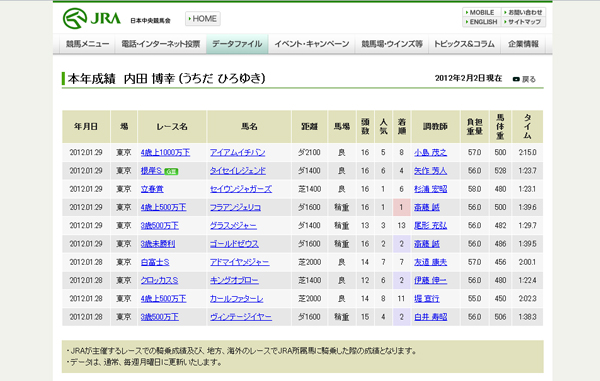600x381 pixels.
Task: Open horse フラアンジェリコ
Action: point(235,207)
